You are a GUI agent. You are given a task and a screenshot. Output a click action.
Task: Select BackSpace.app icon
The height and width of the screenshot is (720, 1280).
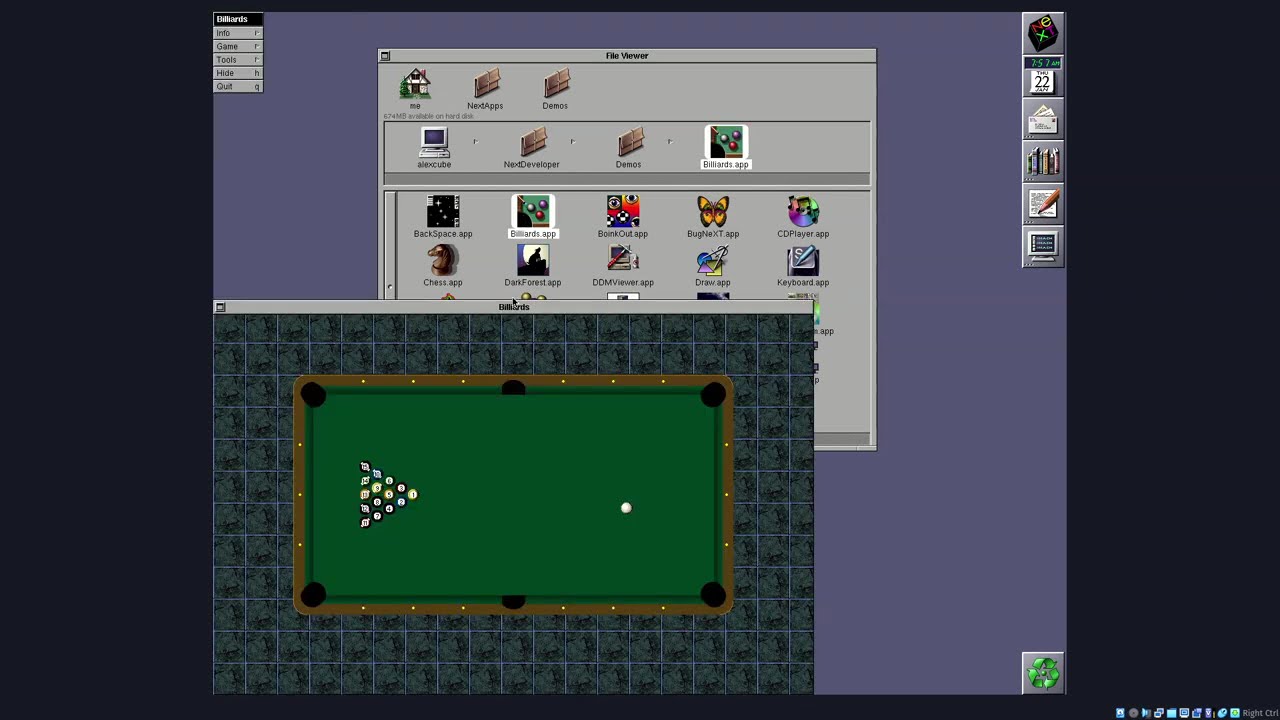443,217
